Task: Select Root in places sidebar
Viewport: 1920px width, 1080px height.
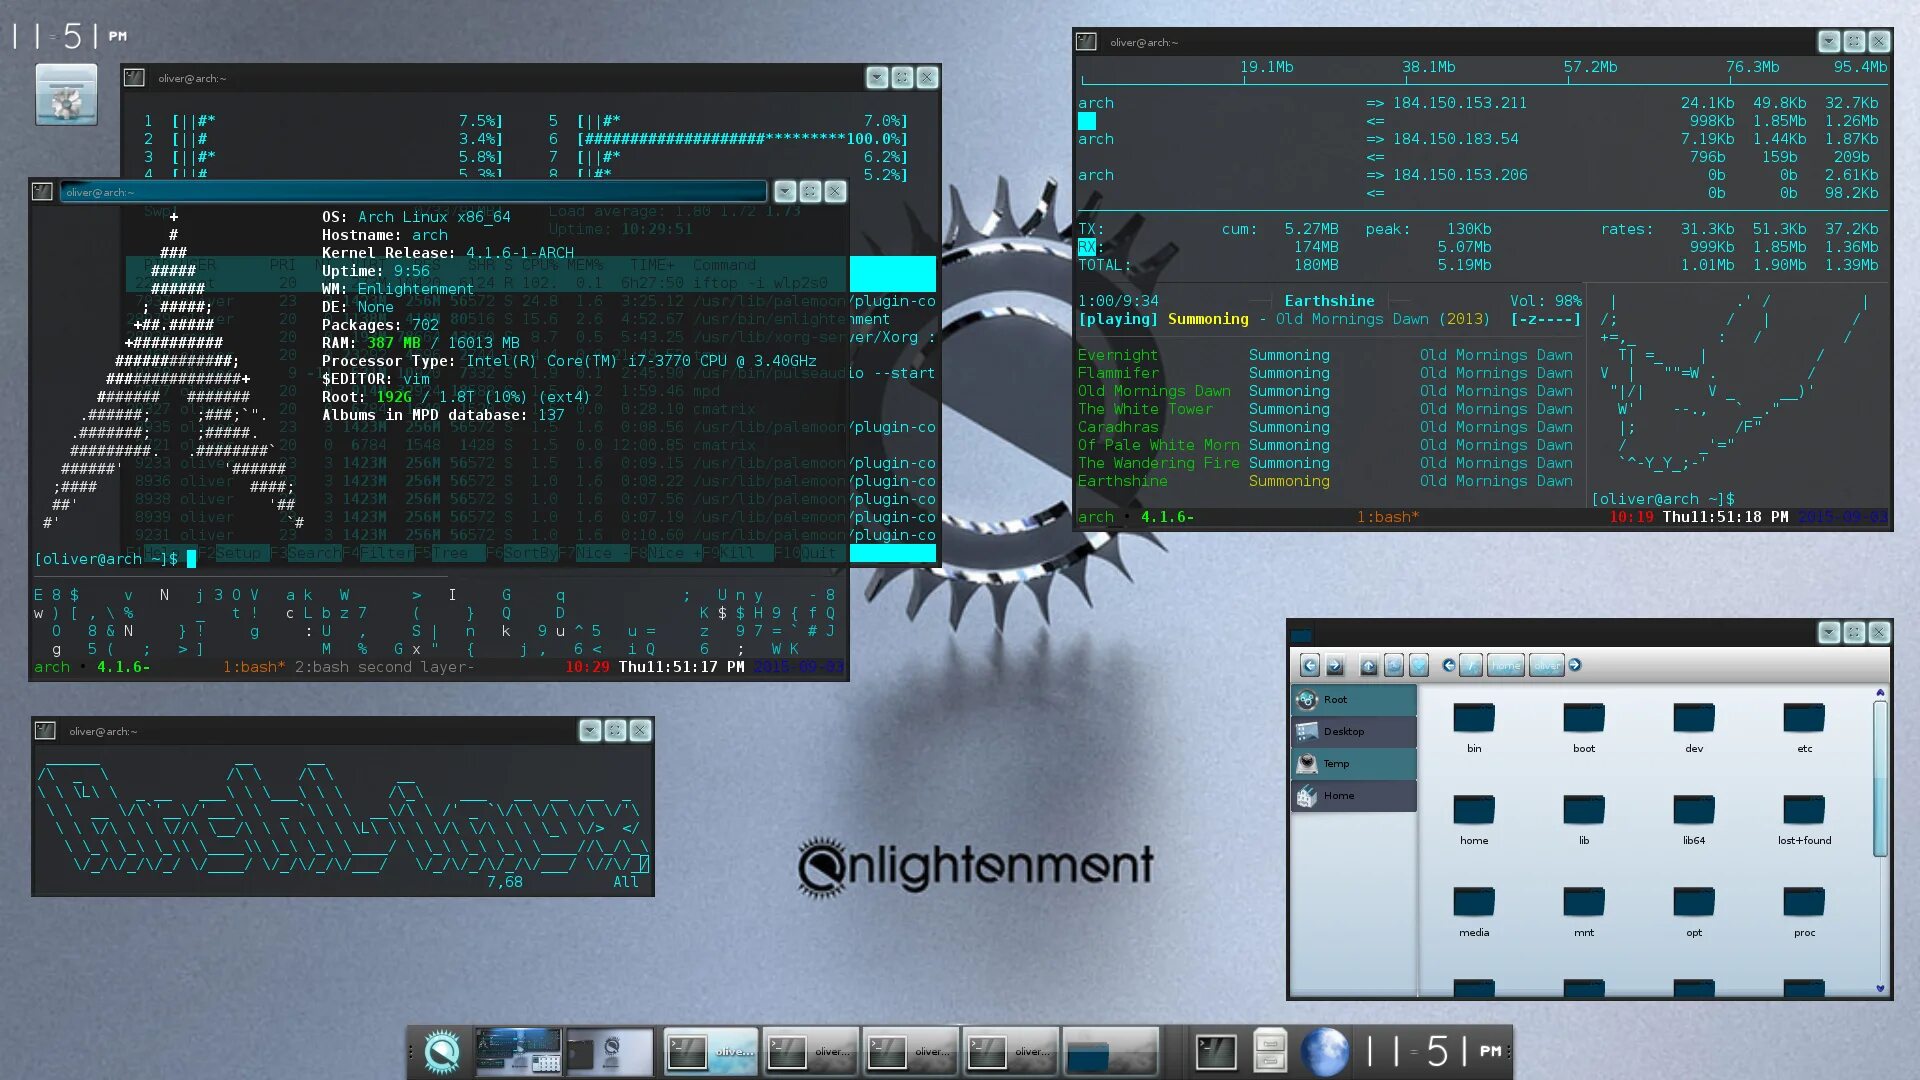Action: (x=1353, y=700)
